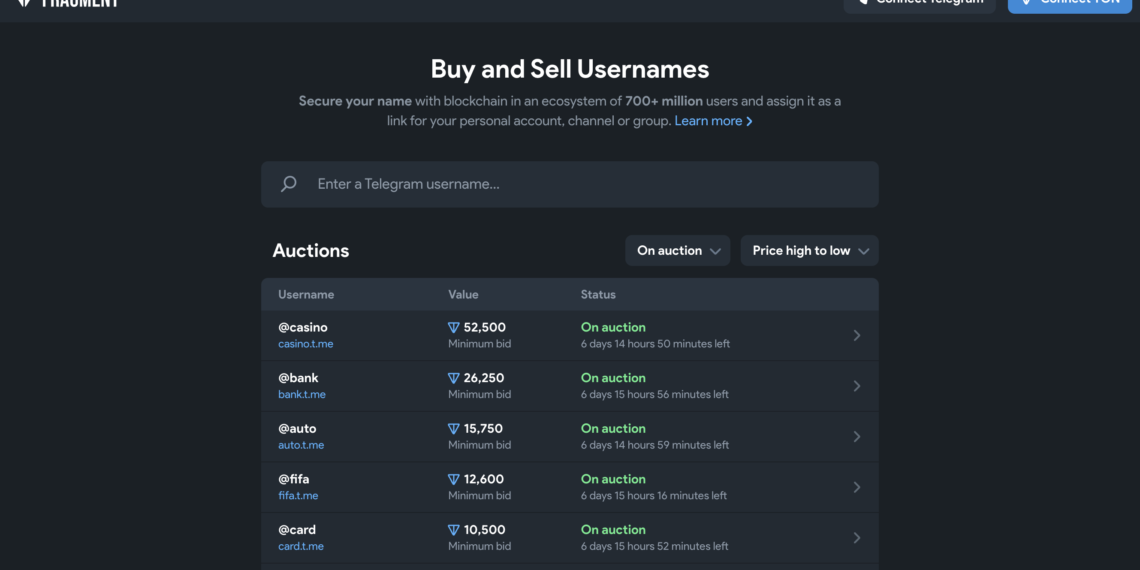
Task: Click Minimum bid label under 10,500
Action: 479,546
